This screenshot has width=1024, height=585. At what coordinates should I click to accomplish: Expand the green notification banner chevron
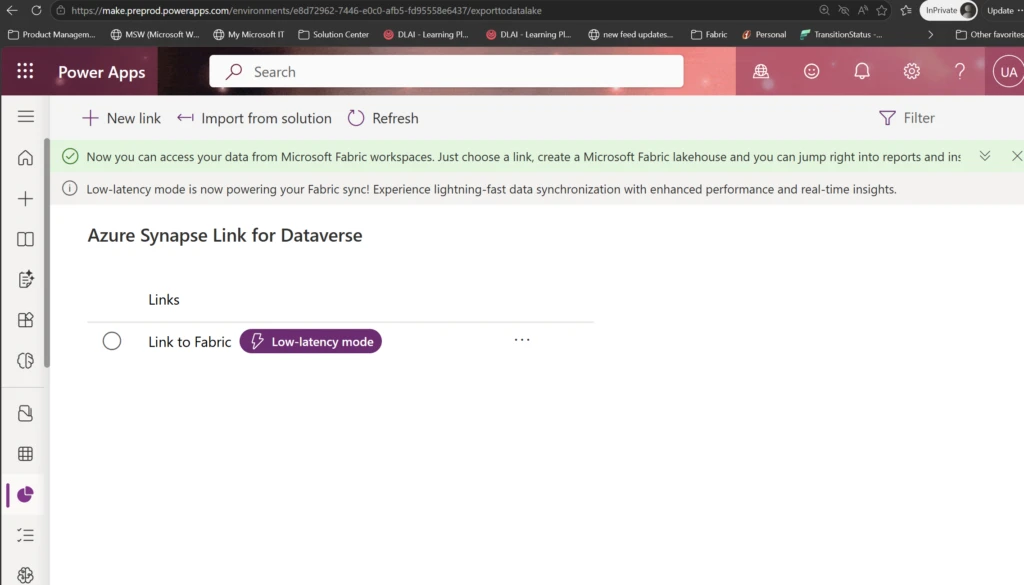click(x=985, y=156)
